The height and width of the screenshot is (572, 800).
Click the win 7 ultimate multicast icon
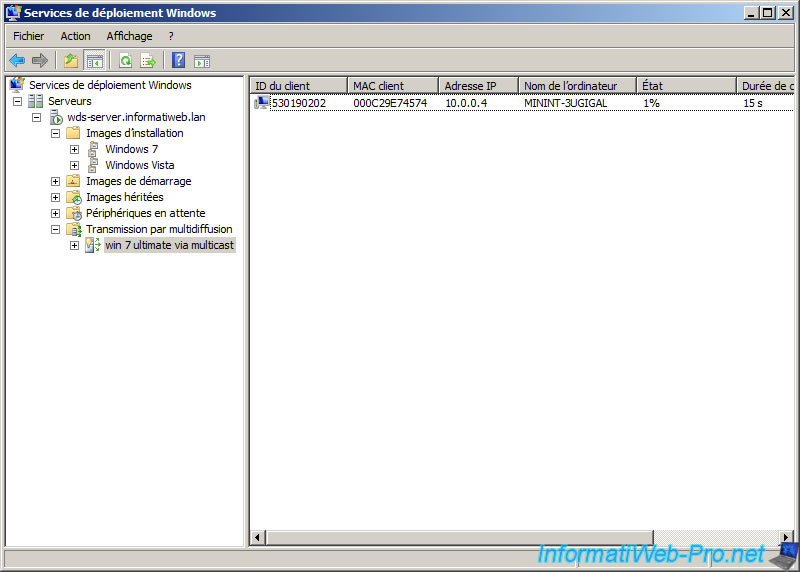click(x=93, y=245)
